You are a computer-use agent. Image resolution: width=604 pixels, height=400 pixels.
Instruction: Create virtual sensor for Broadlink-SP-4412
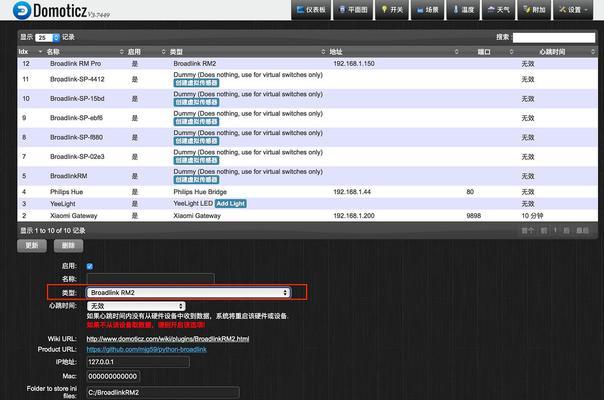click(x=196, y=83)
